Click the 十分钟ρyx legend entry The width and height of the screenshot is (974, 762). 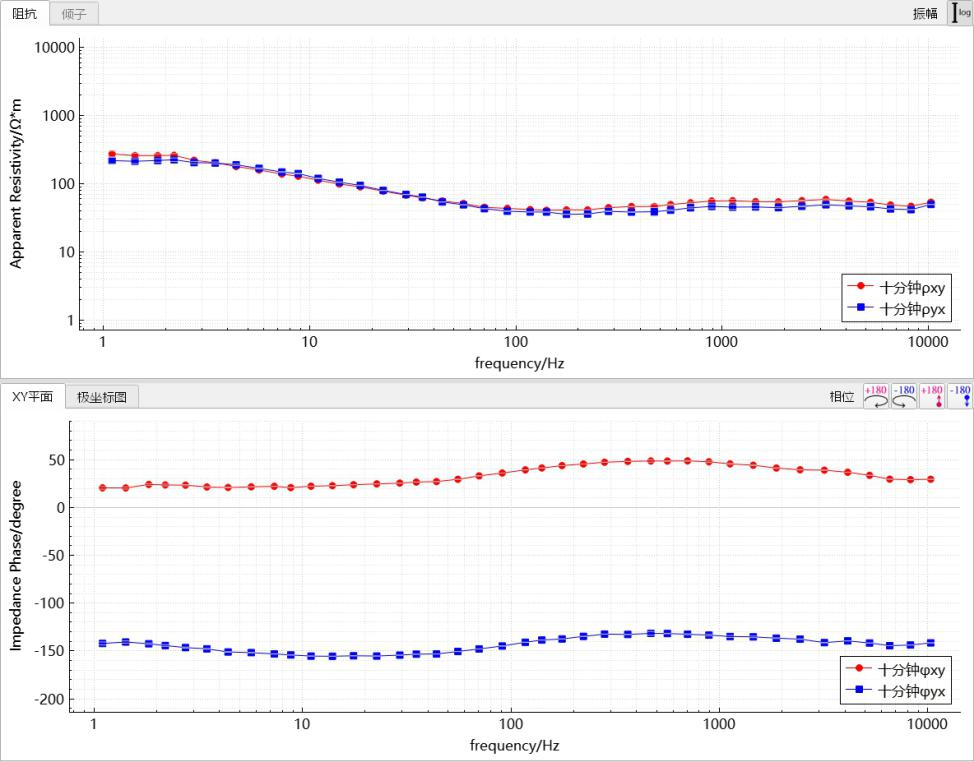click(896, 308)
